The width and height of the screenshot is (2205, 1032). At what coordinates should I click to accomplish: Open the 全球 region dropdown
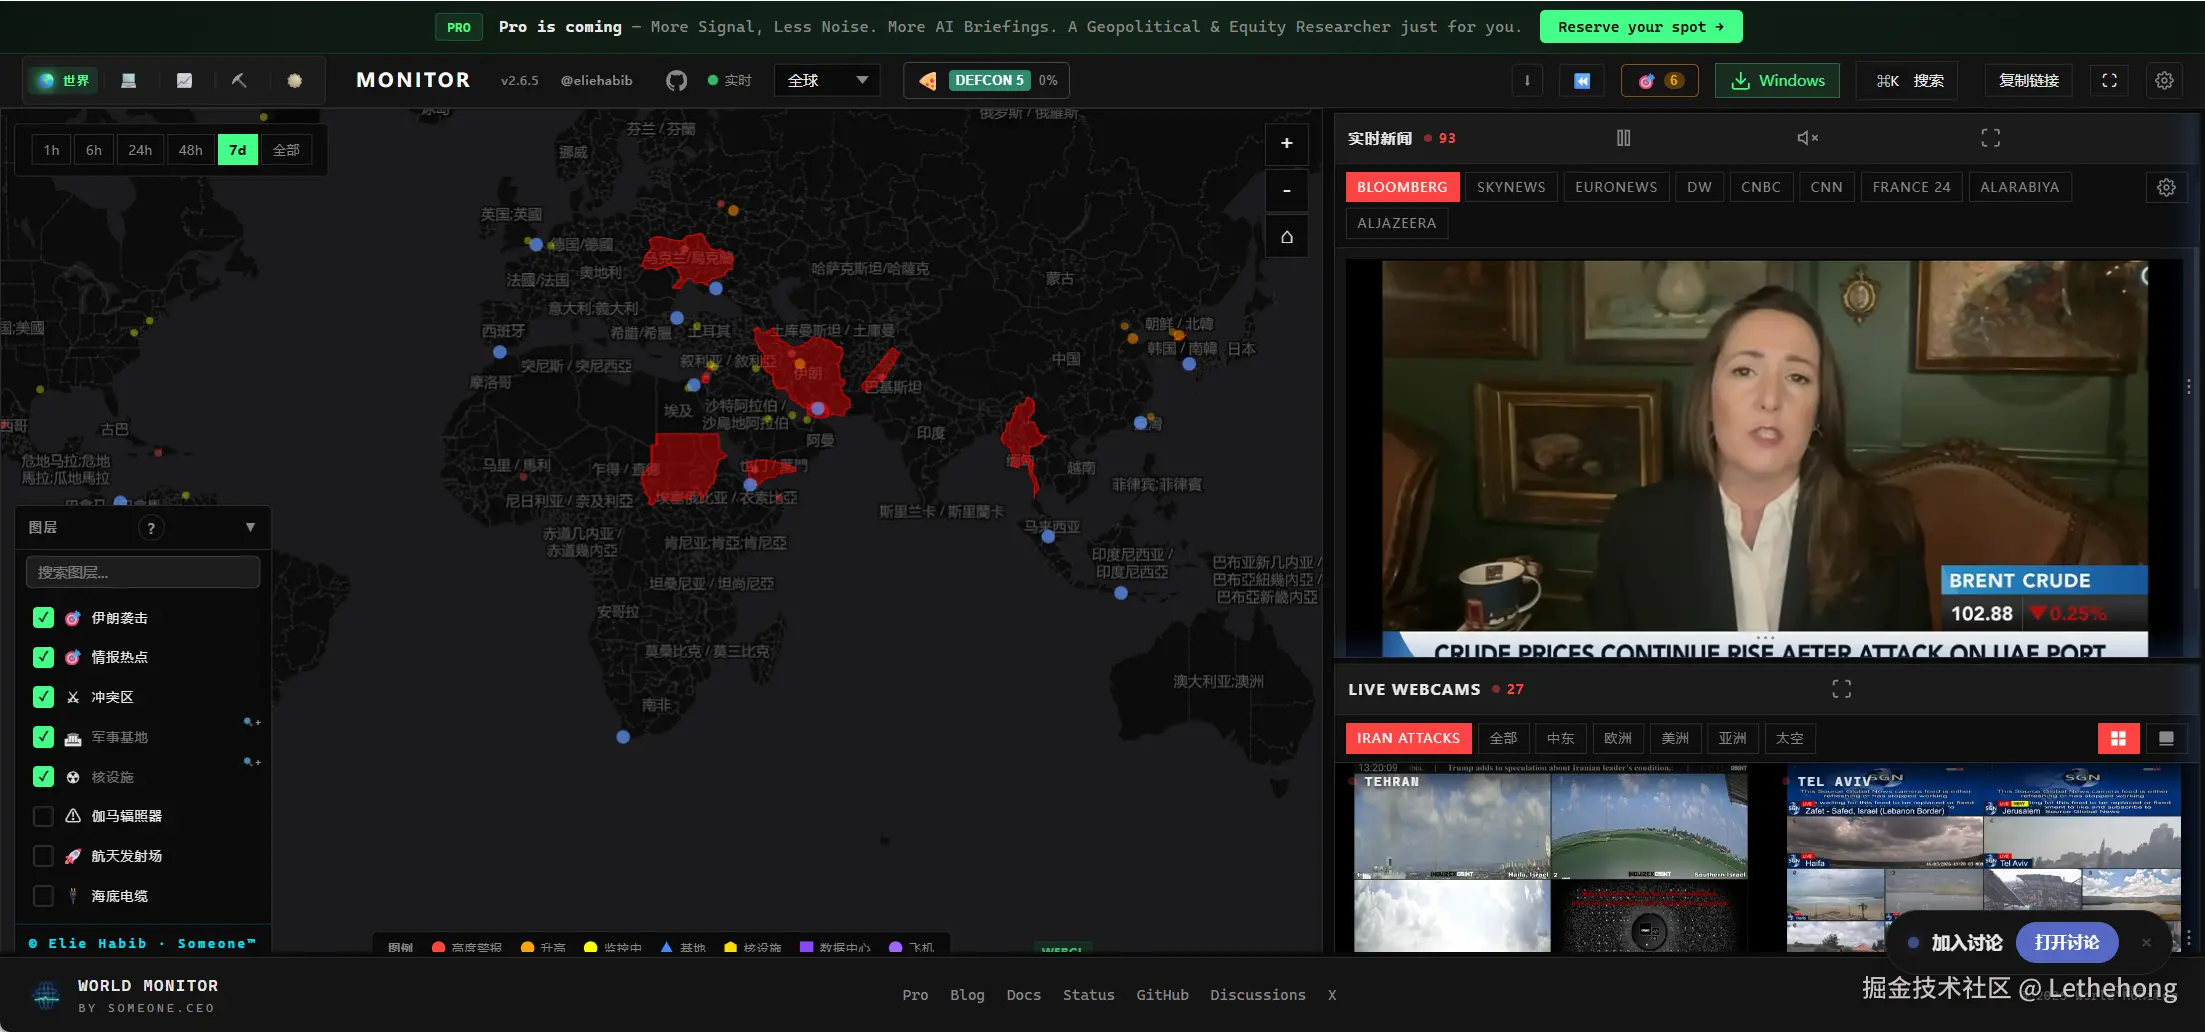click(827, 81)
